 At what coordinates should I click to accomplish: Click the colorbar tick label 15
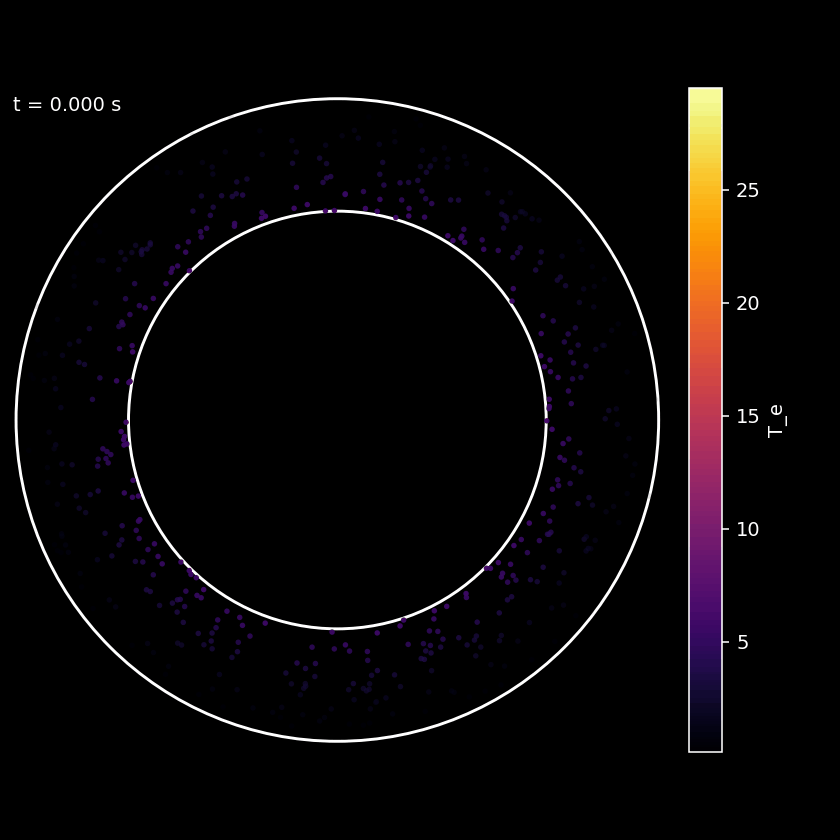(x=748, y=416)
